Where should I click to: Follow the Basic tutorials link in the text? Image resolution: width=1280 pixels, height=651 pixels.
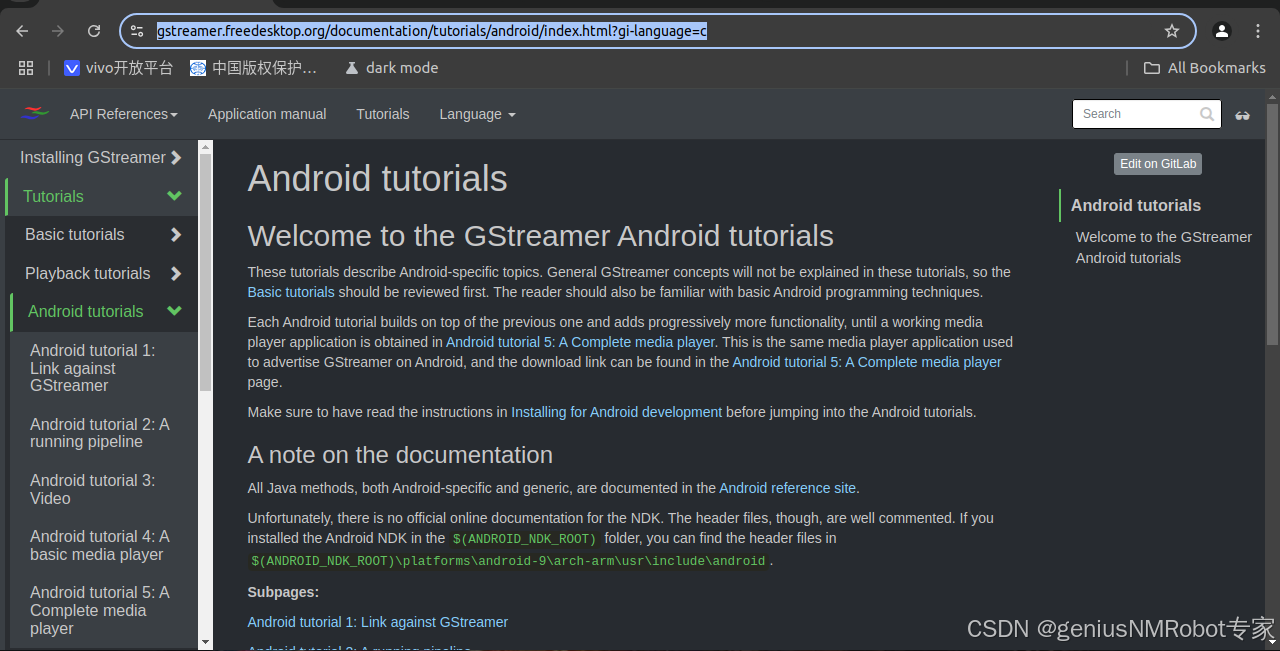click(291, 292)
